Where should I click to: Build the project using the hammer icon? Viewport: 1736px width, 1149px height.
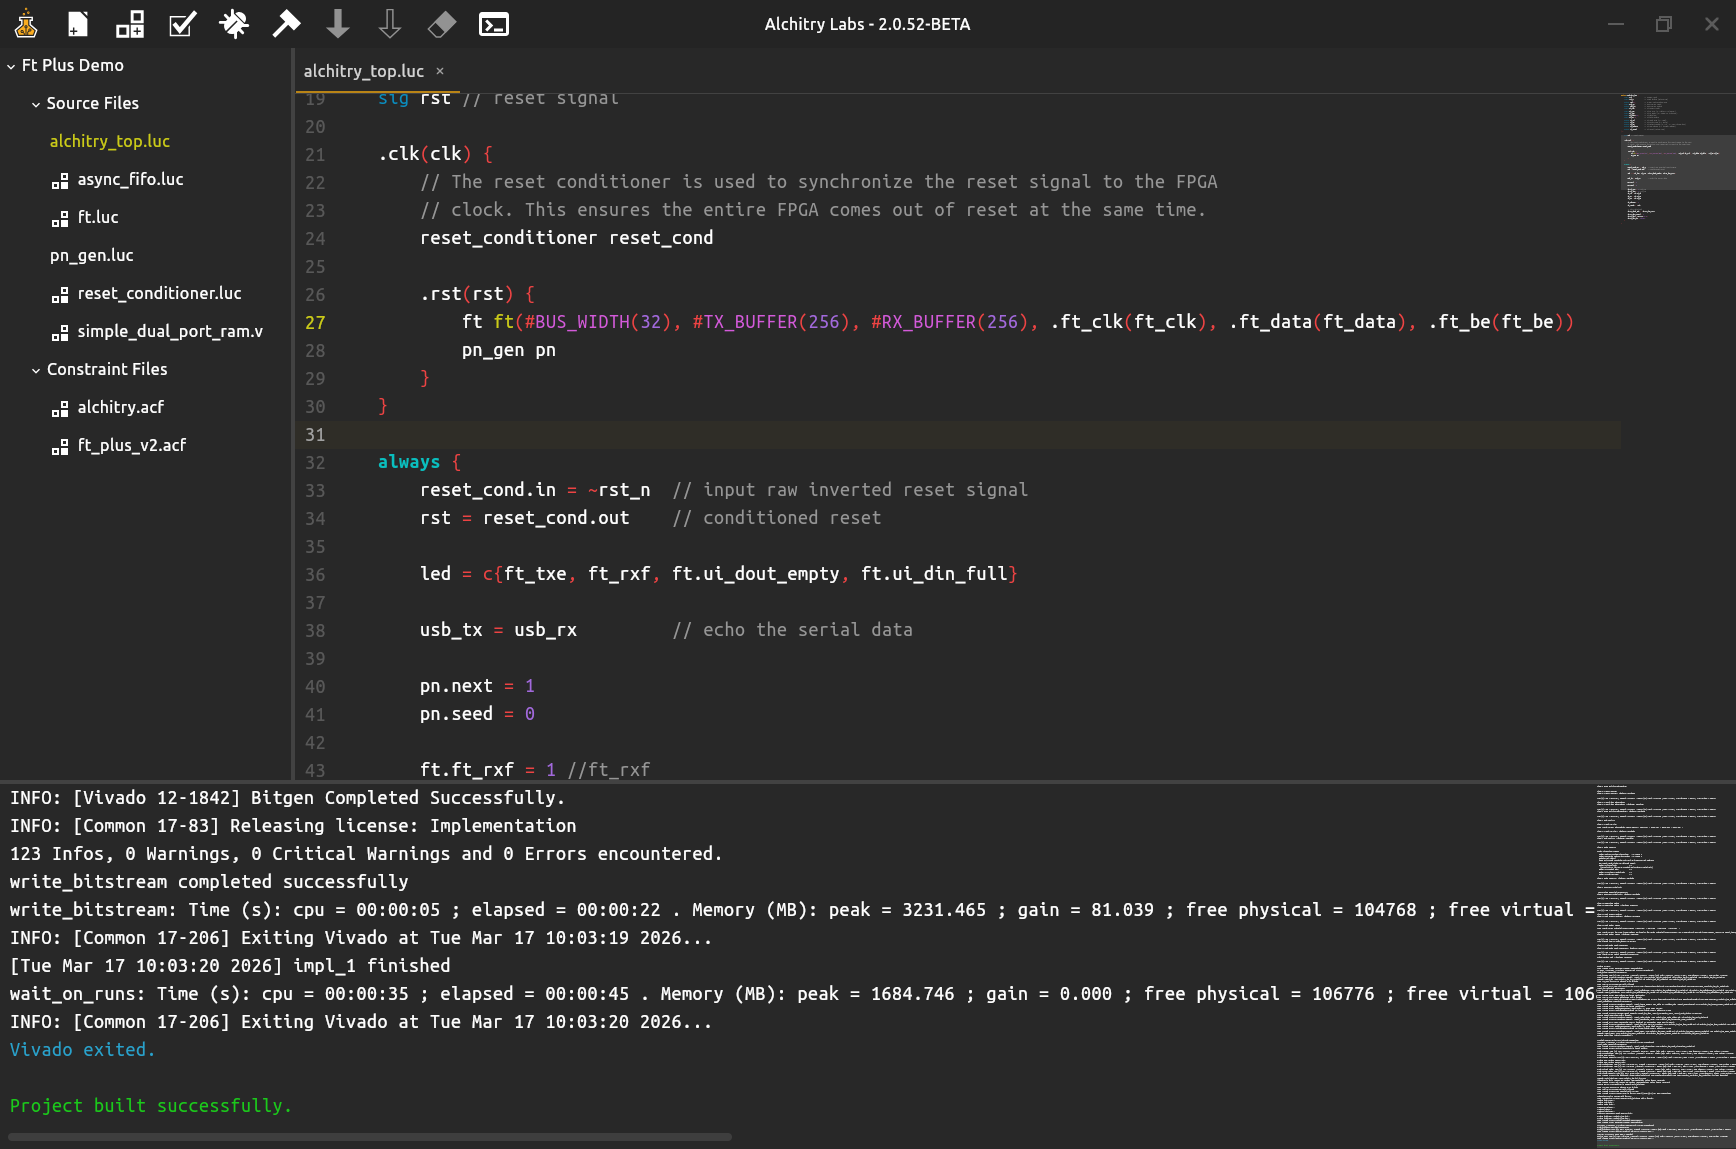coord(286,24)
